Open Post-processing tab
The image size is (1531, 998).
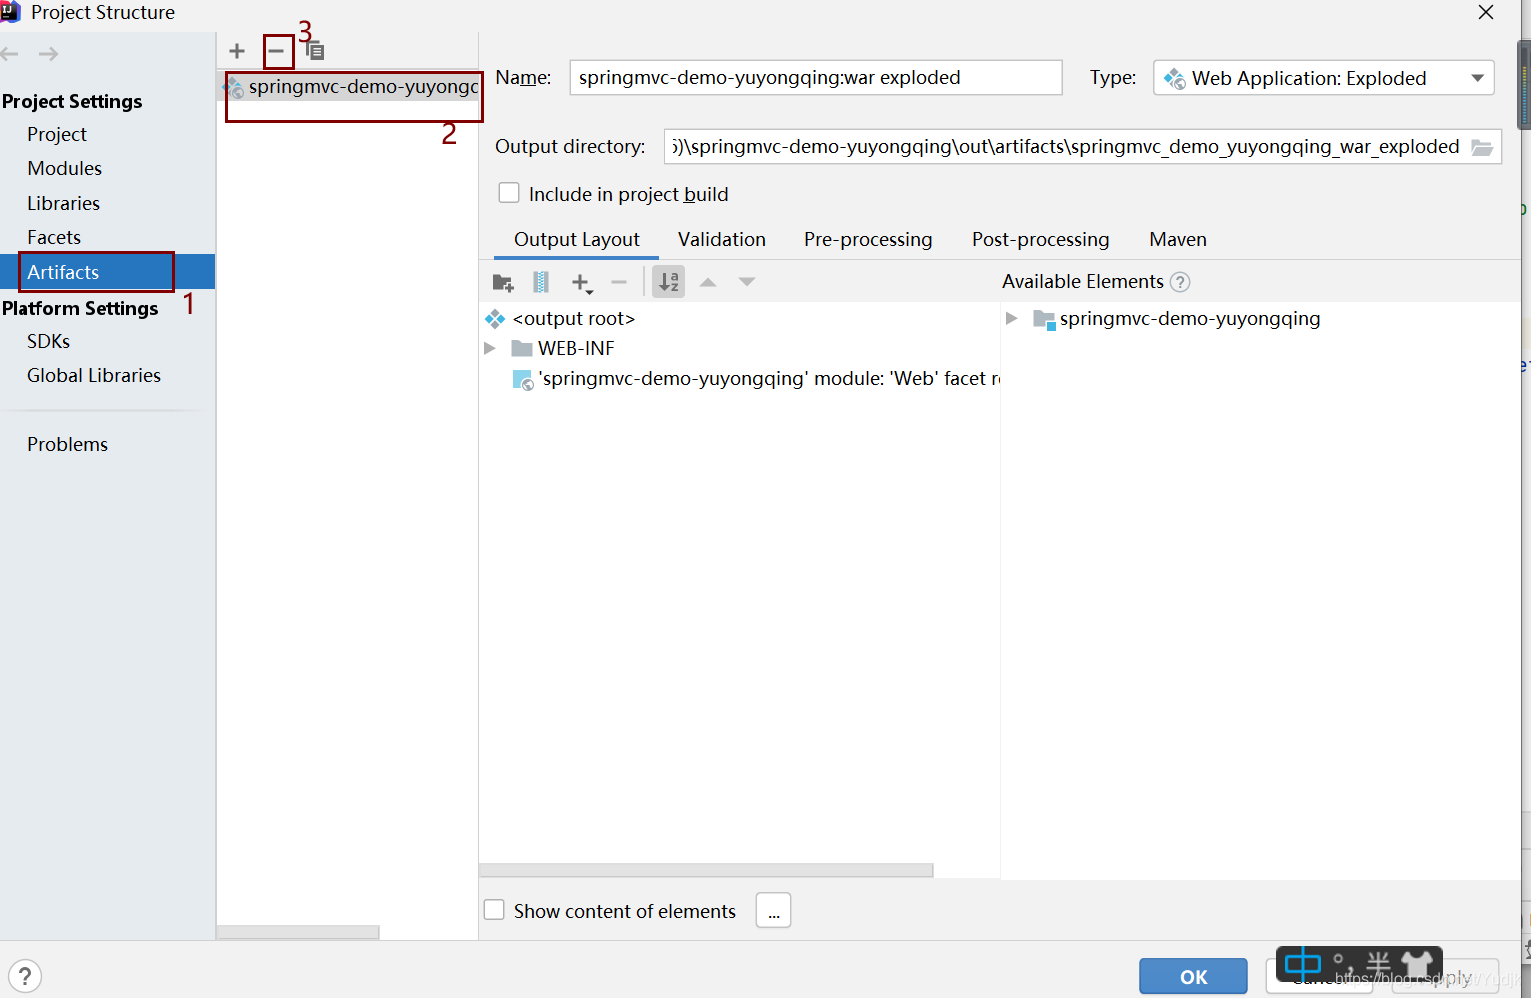click(x=1041, y=240)
